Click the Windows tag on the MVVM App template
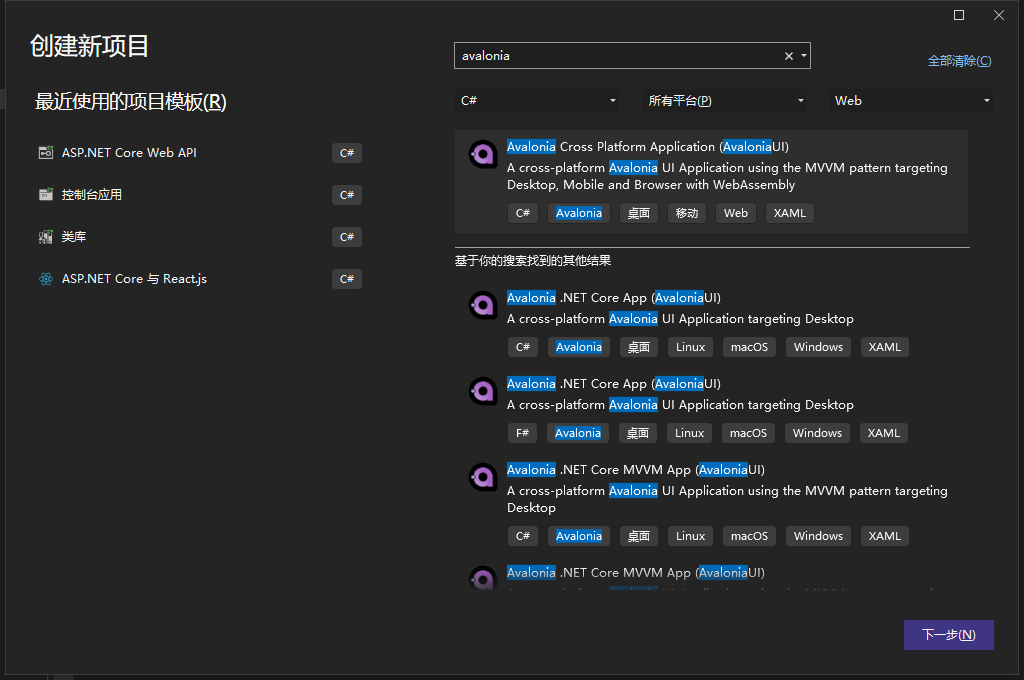The width and height of the screenshot is (1024, 680). pyautogui.click(x=818, y=536)
